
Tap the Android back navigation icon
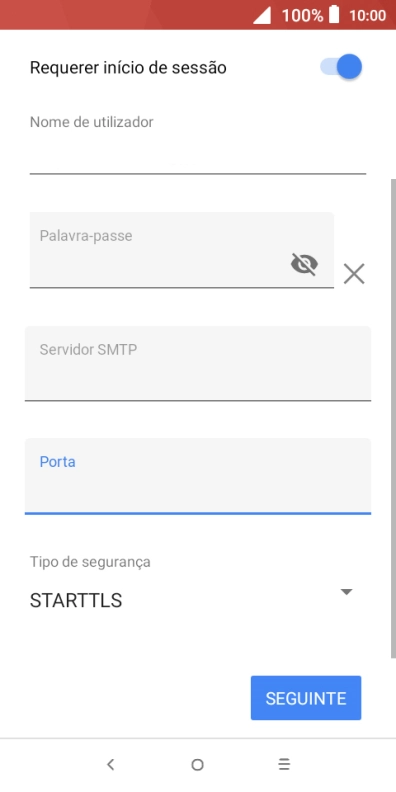111,765
